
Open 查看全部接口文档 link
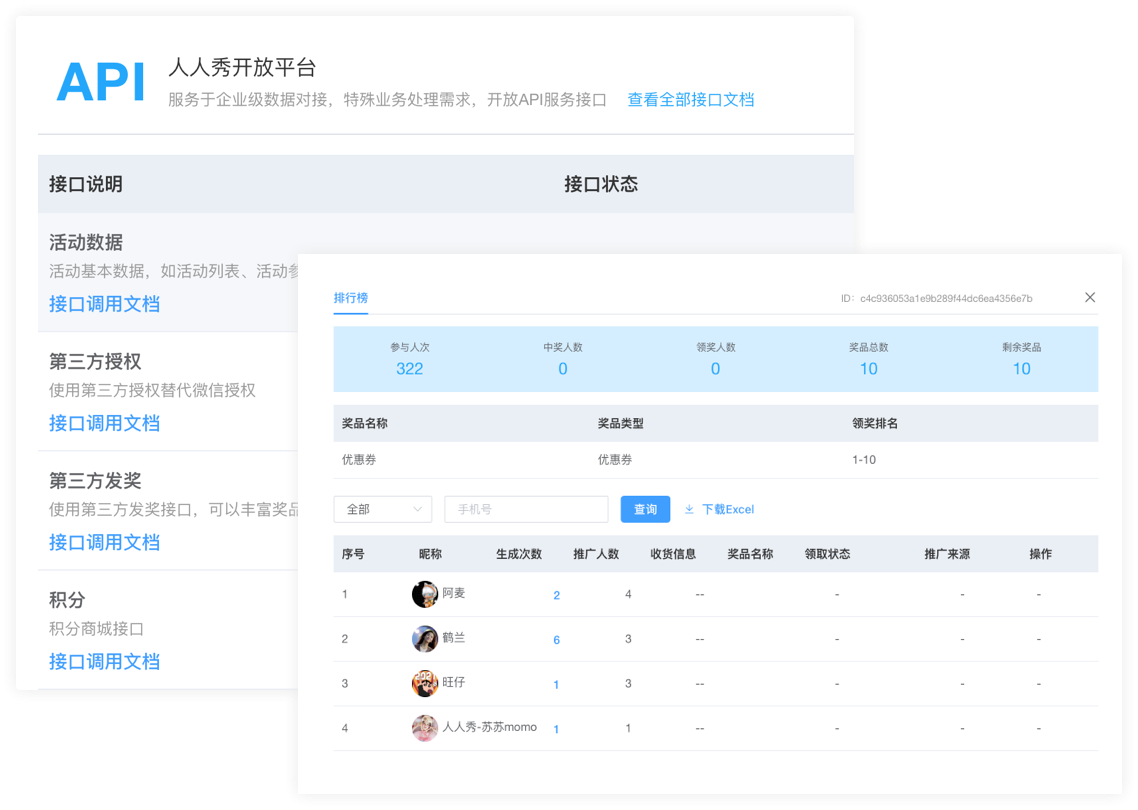(x=690, y=99)
